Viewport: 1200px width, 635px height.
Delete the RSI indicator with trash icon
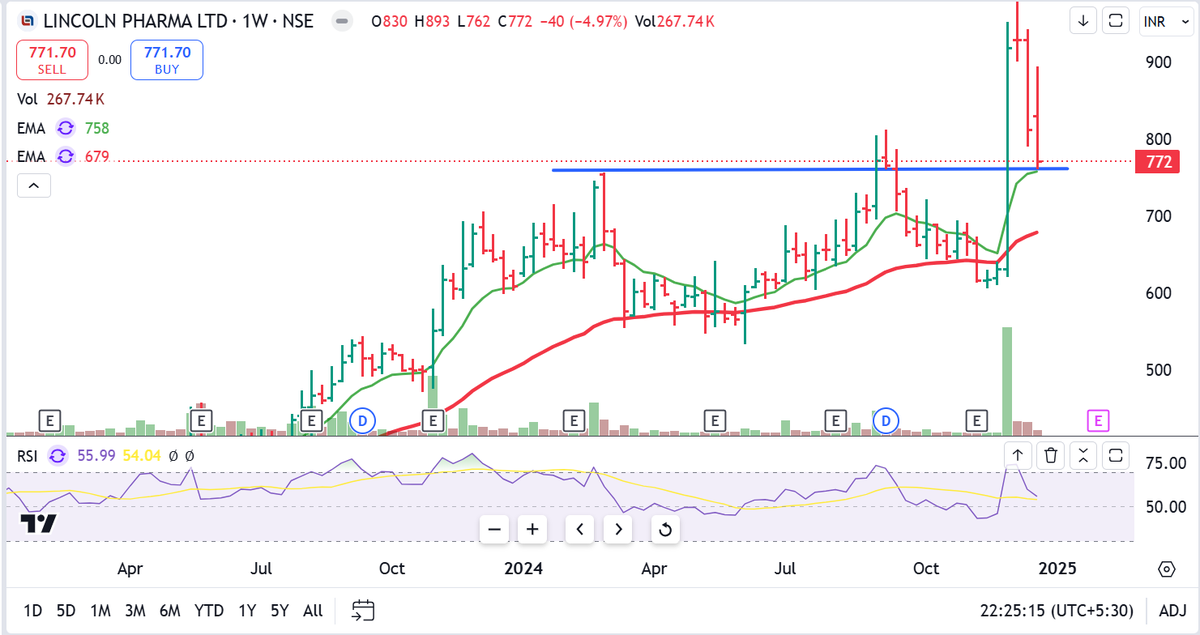coord(1051,455)
